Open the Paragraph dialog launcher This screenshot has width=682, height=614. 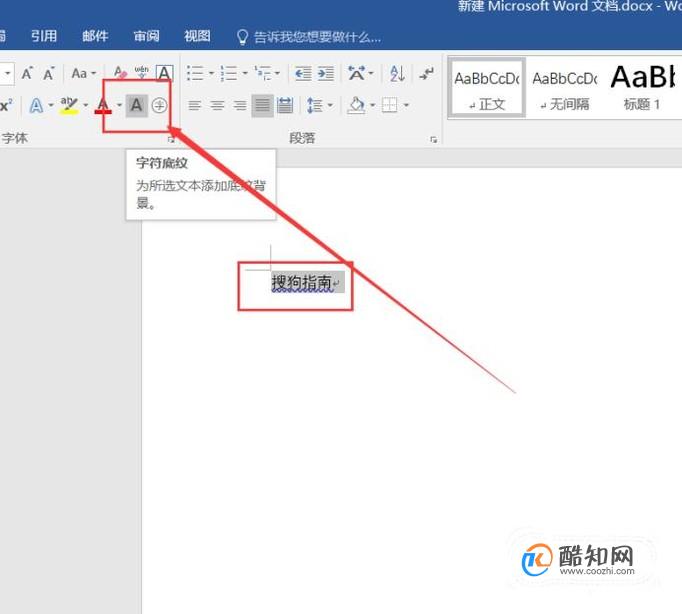pos(434,140)
